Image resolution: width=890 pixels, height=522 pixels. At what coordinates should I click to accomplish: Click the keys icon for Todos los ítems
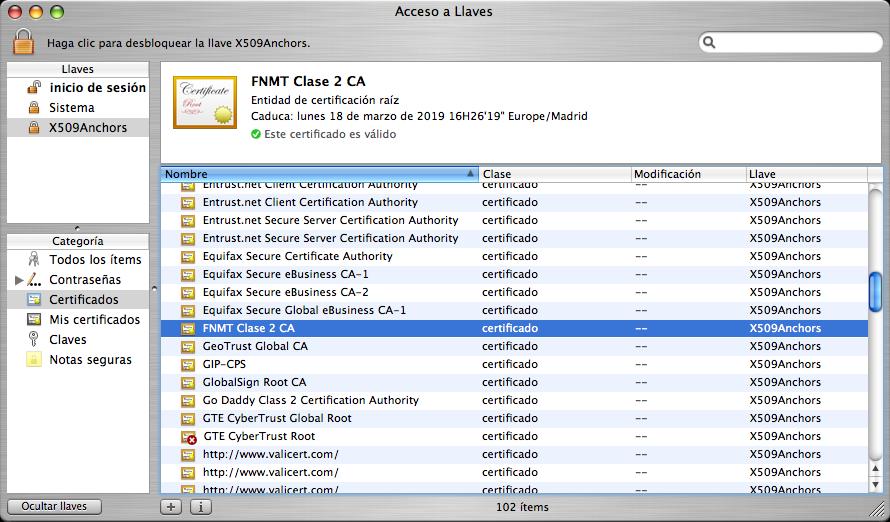coord(34,259)
